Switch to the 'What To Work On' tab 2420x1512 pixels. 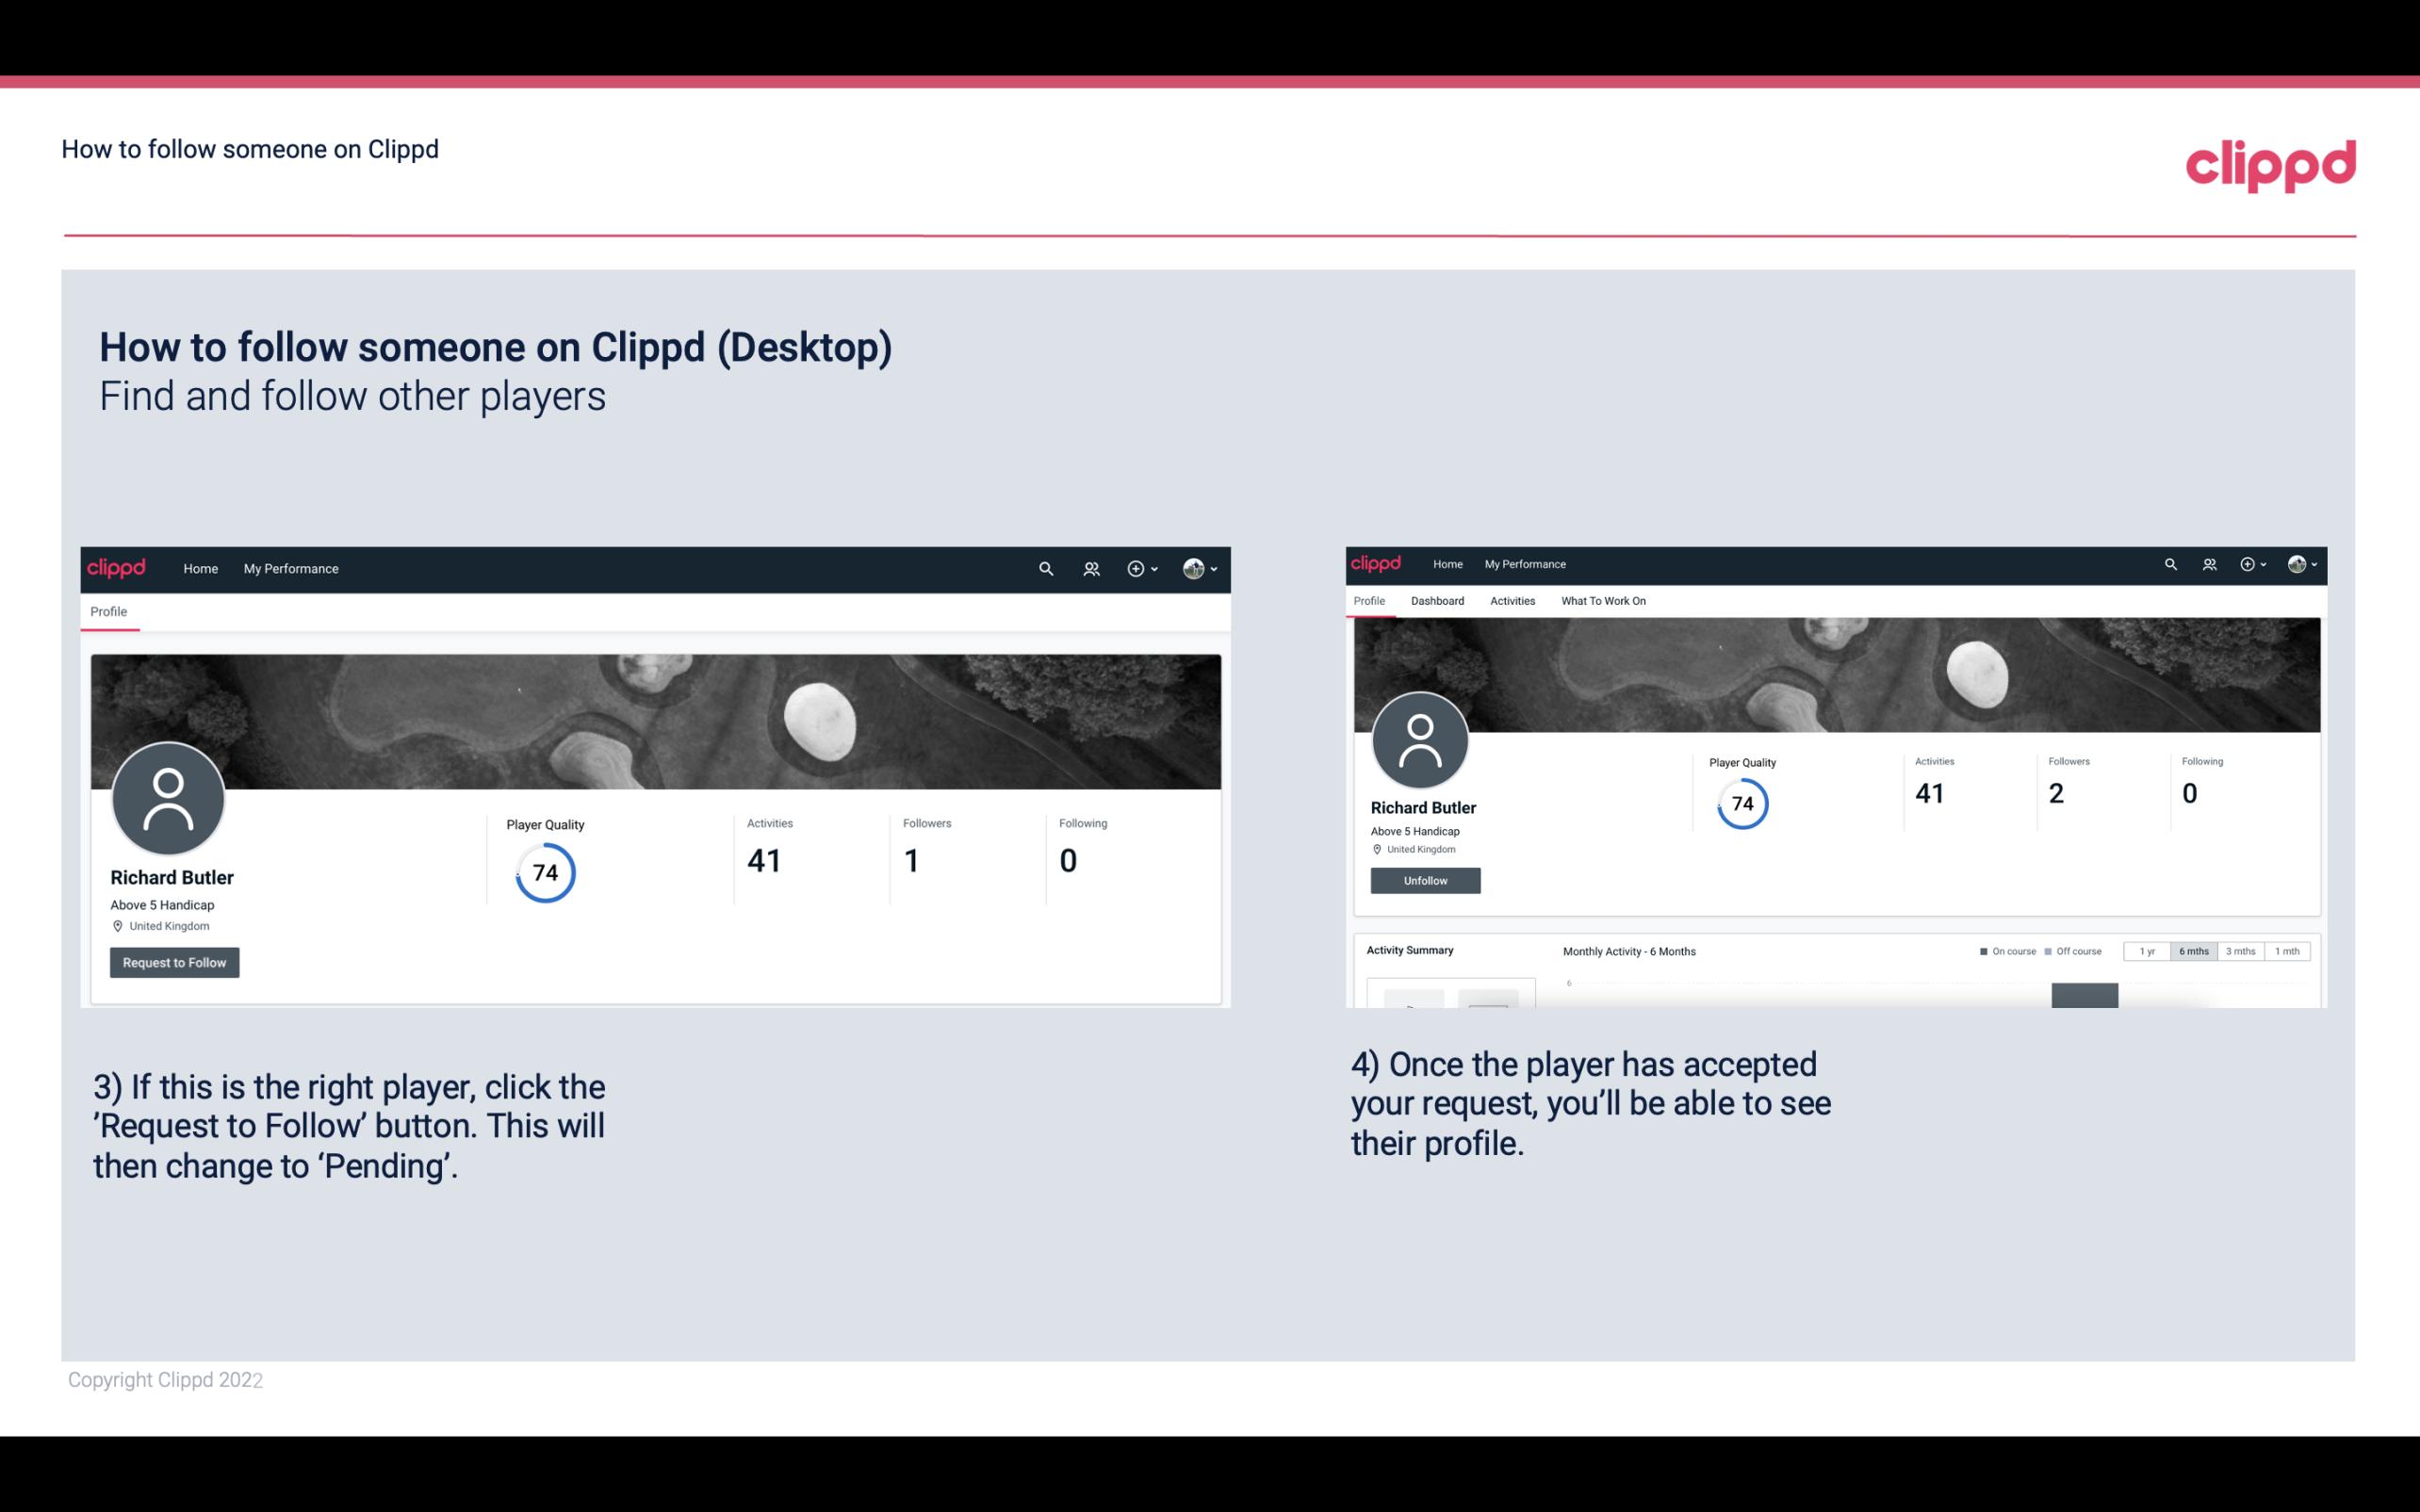[1601, 601]
